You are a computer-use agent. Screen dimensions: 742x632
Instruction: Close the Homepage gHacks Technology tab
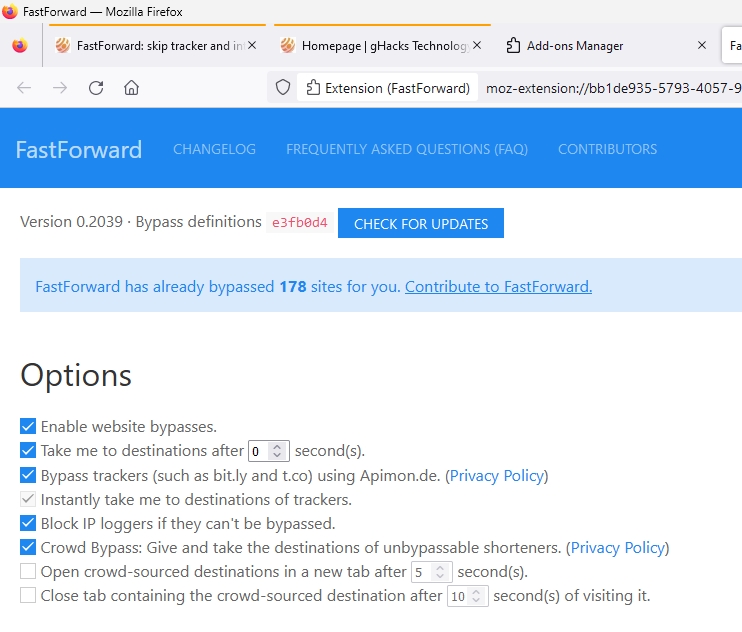[x=477, y=45]
